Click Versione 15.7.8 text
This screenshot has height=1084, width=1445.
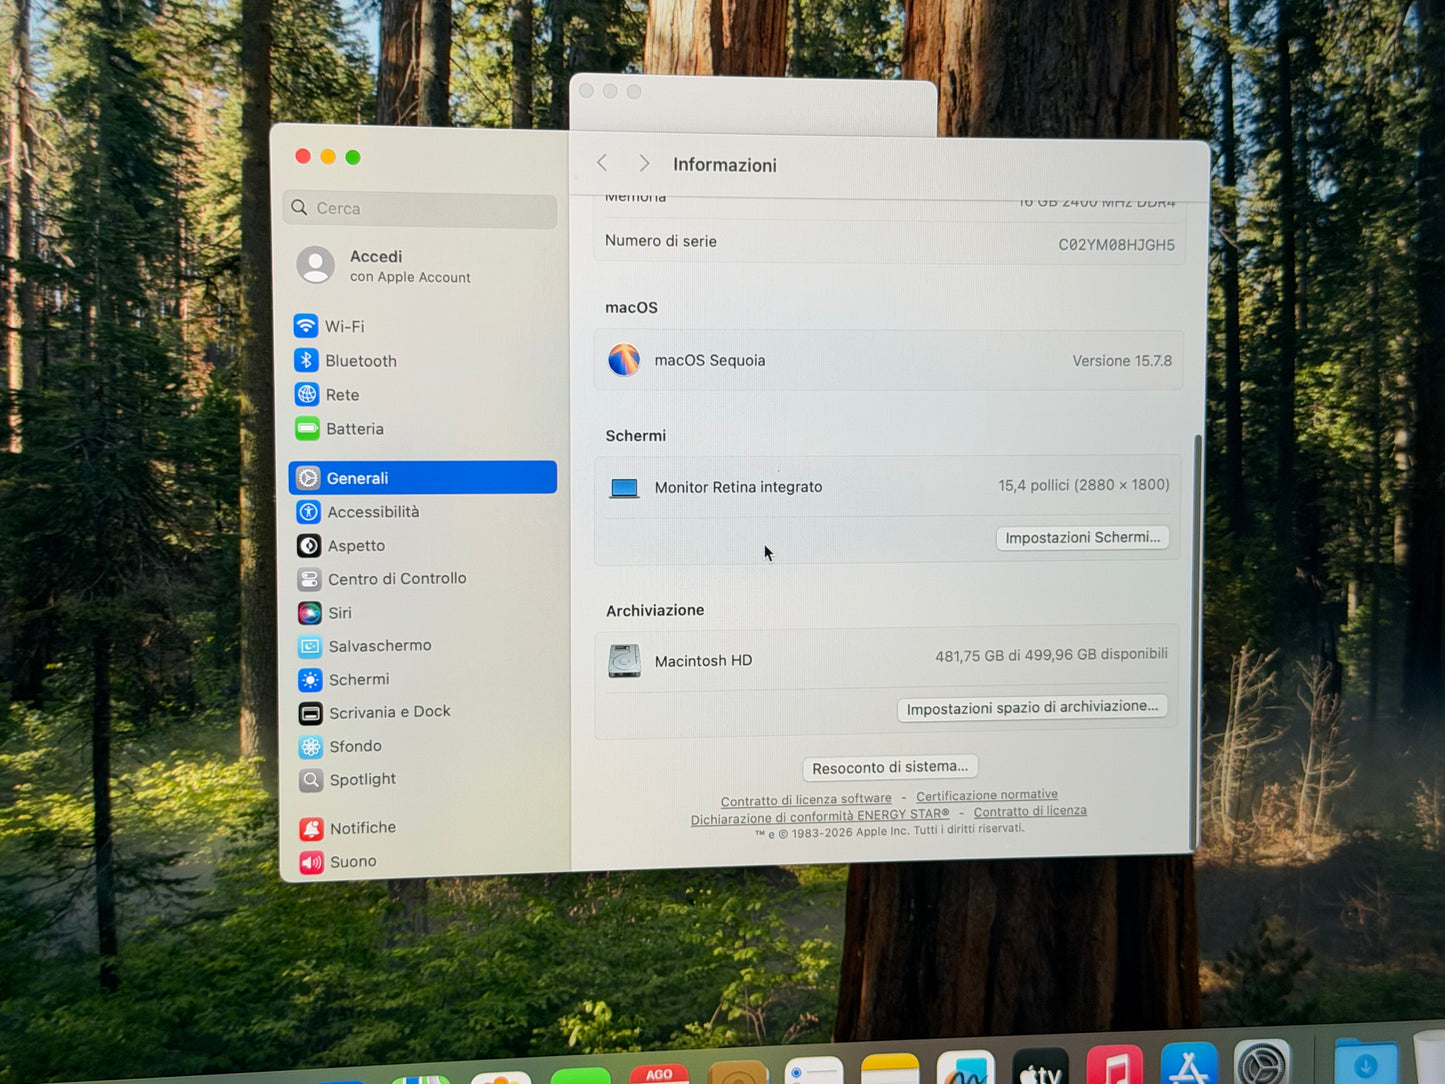pyautogui.click(x=1122, y=361)
